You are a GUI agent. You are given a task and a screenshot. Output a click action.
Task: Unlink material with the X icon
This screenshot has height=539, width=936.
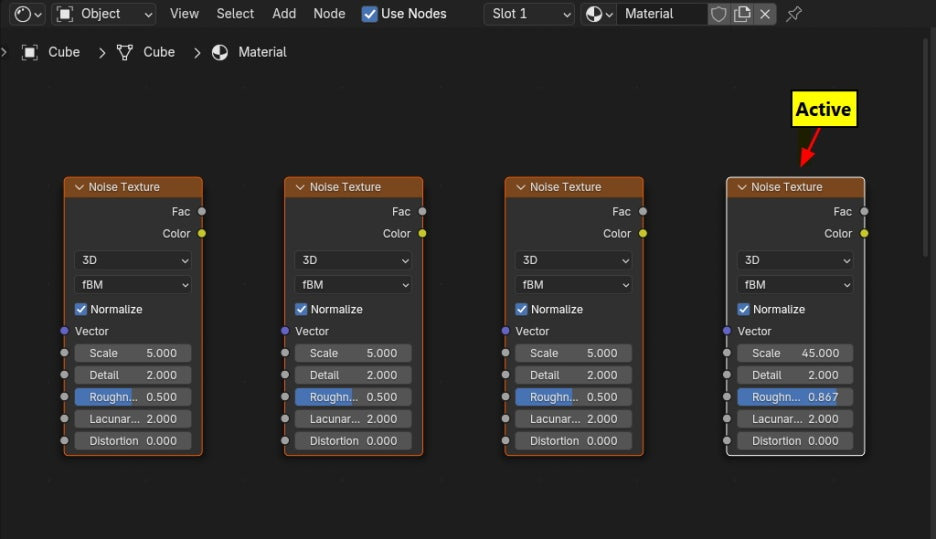tap(765, 14)
